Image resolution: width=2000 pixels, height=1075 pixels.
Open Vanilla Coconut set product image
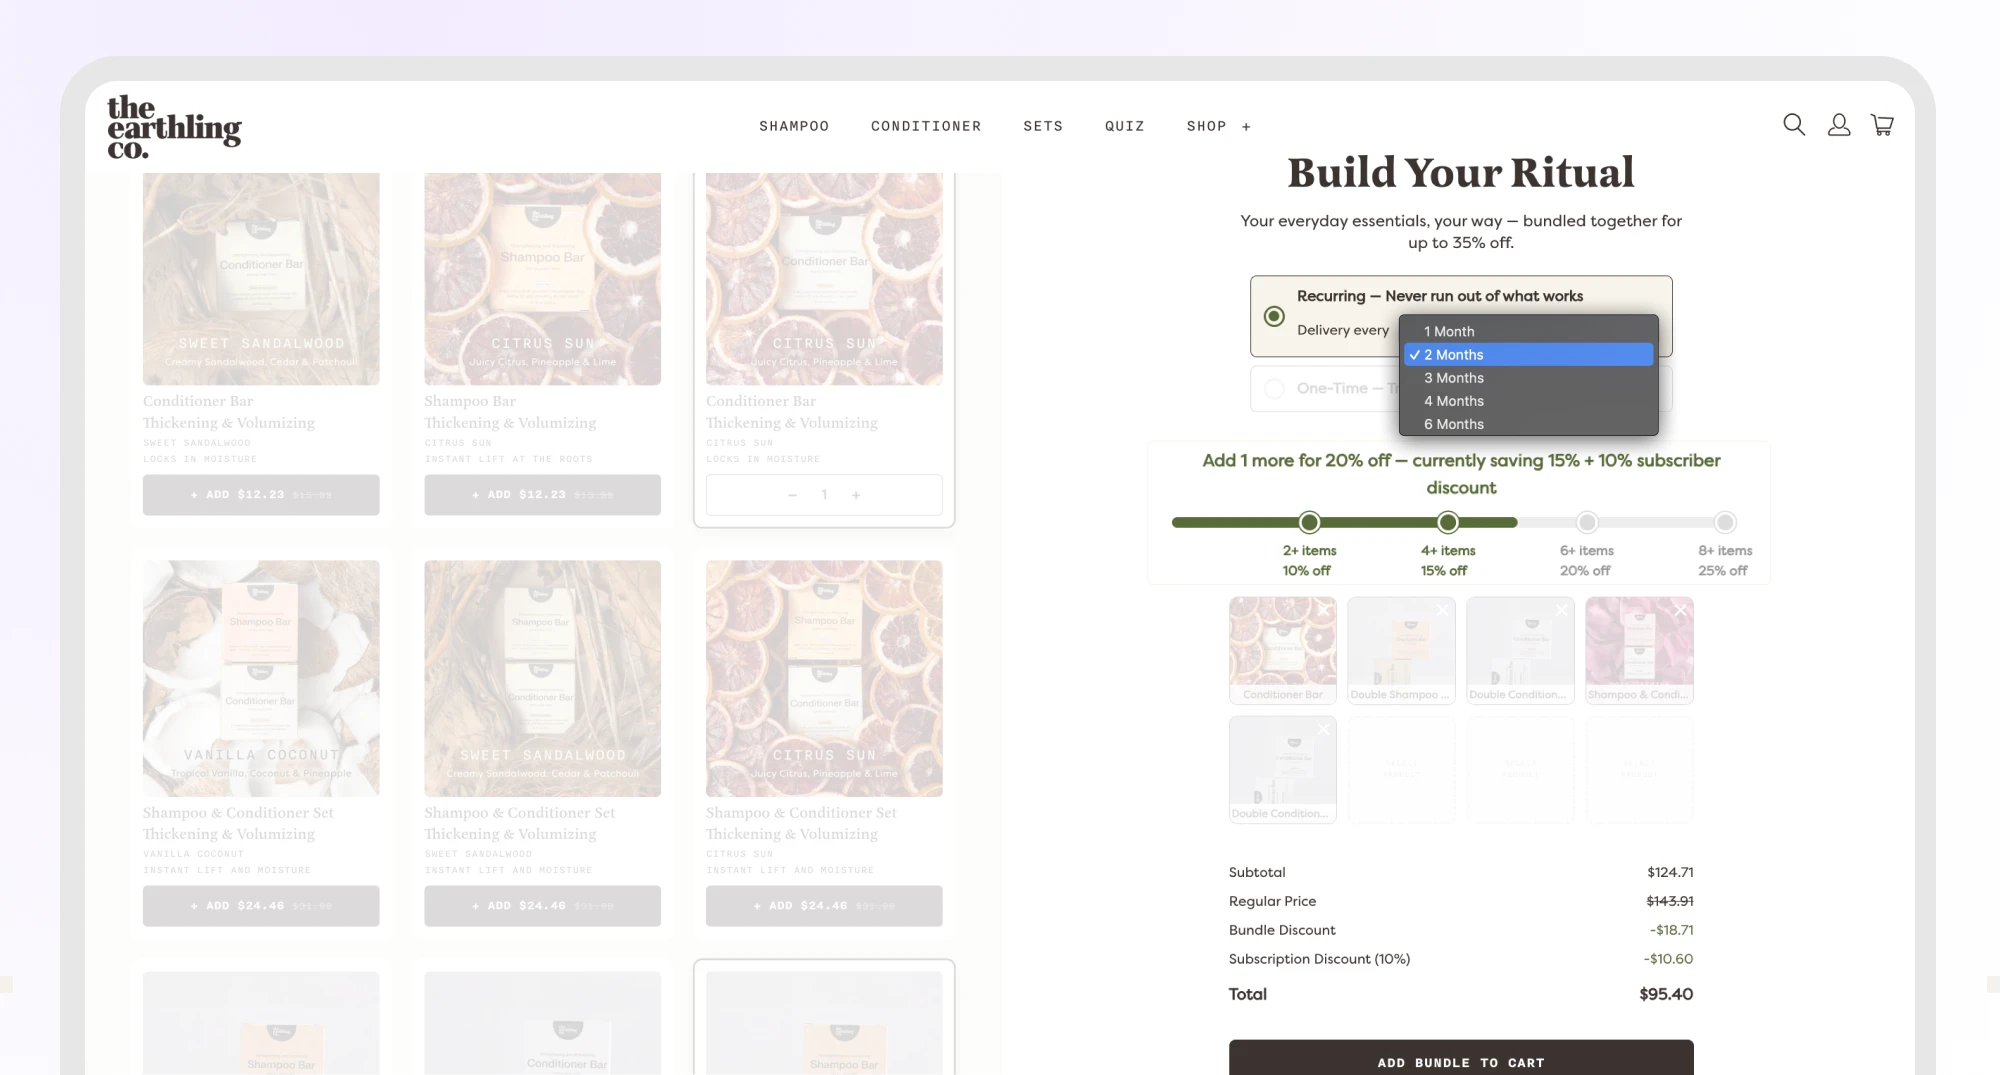coord(261,678)
